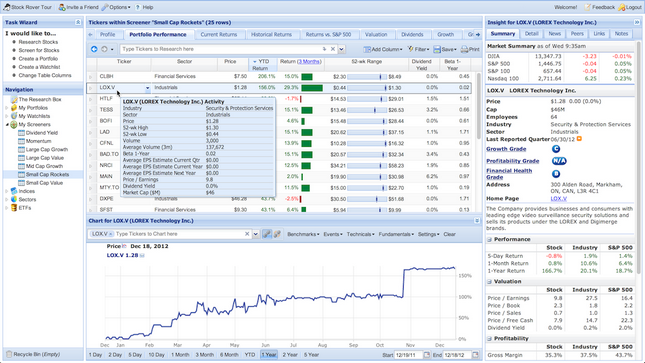Expand My Portfolios tree node
The width and height of the screenshot is (645, 363).
(7, 108)
